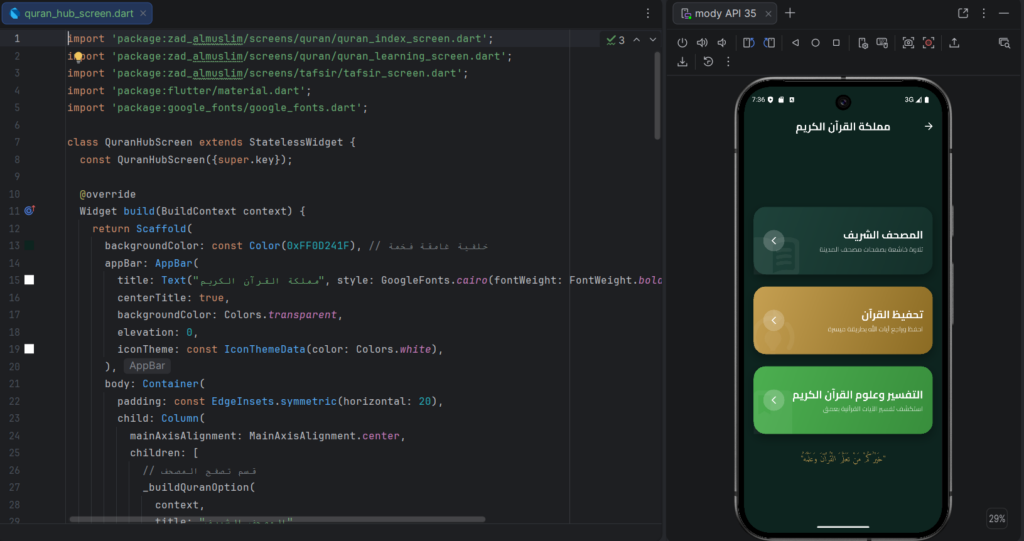
Task: Start emulator screen recording
Action: pos(929,43)
